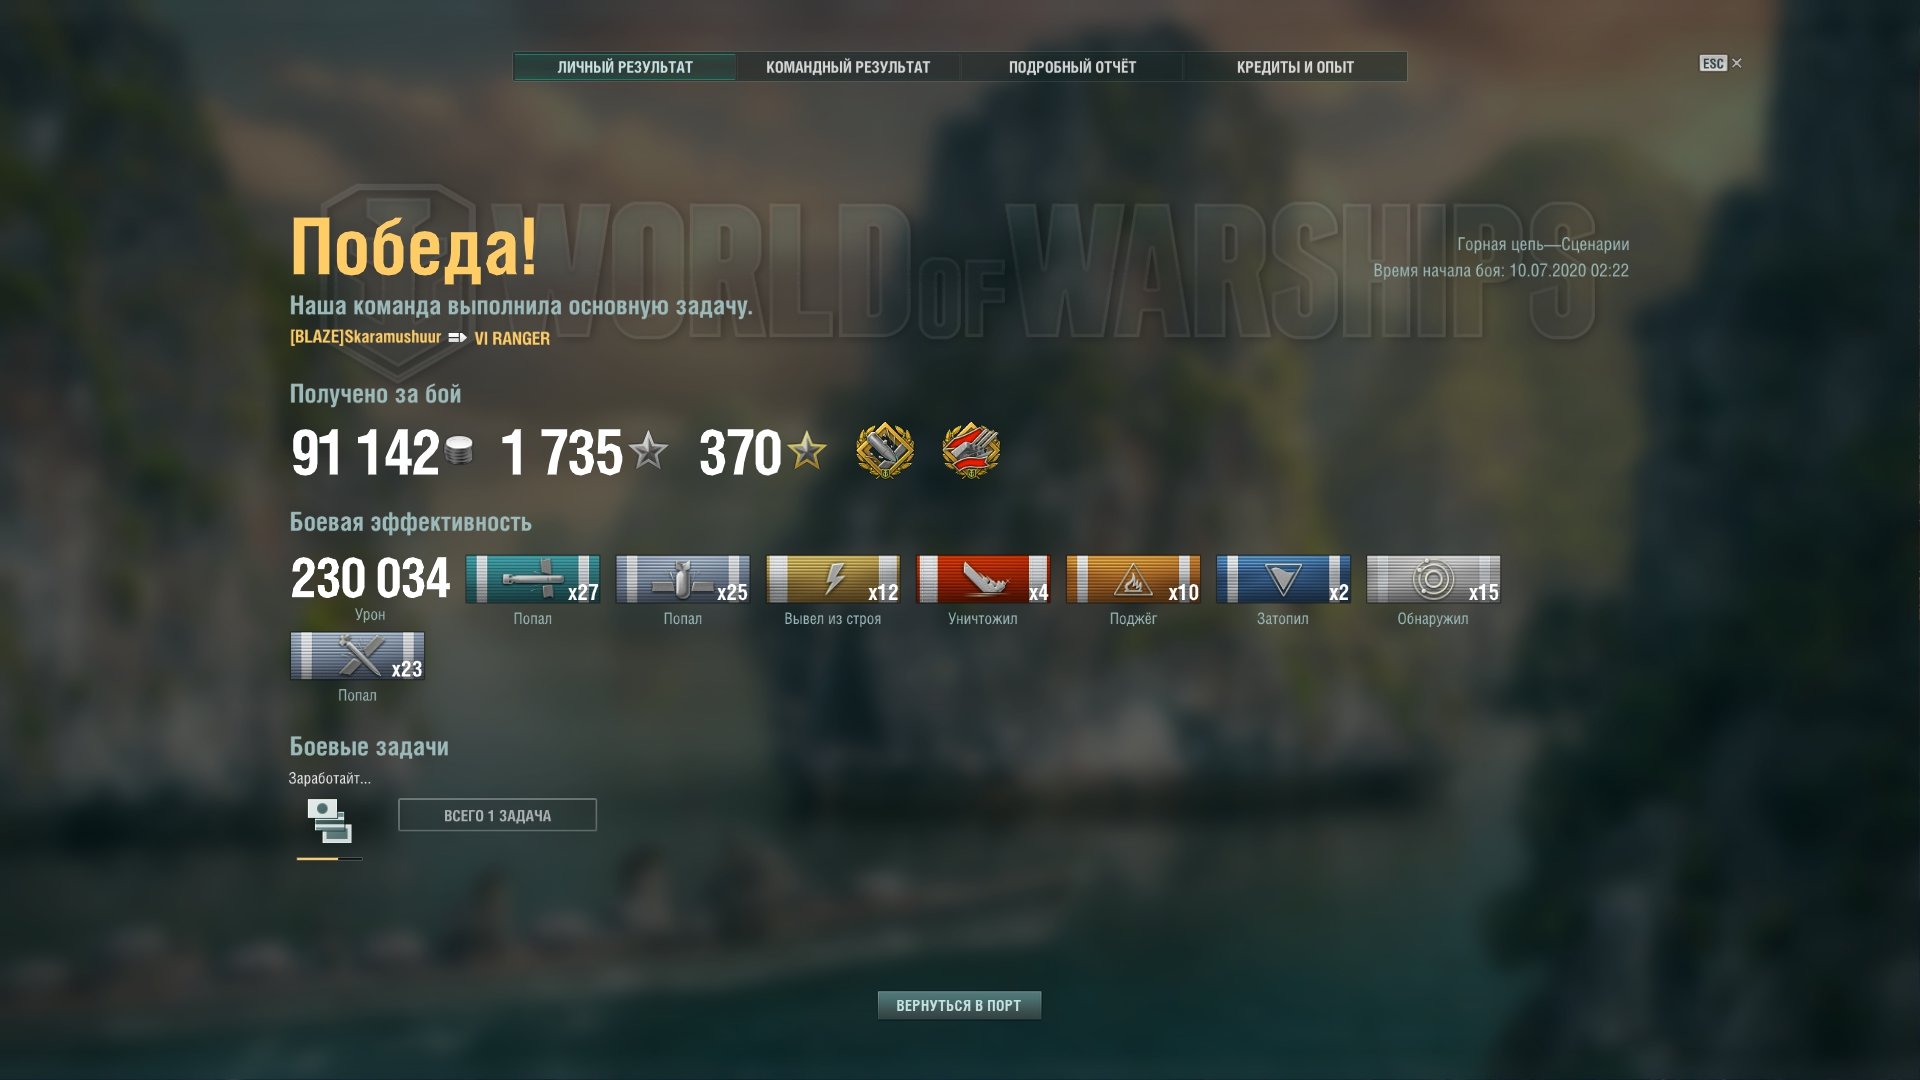Click the combat mission progress bar
Screen dimensions: 1920x1080
pyautogui.click(x=329, y=858)
